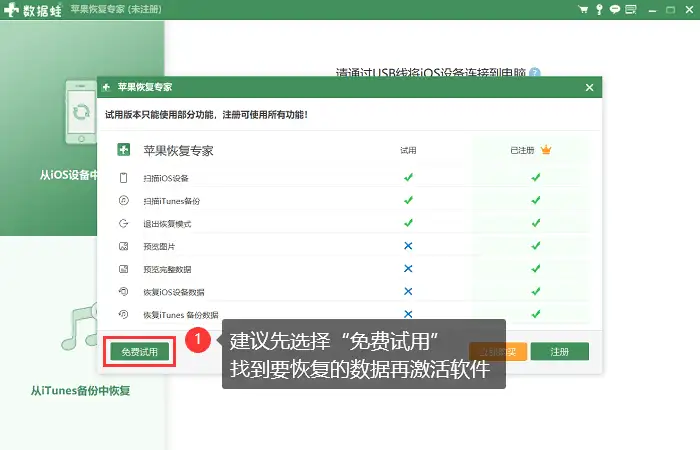Click the 恢复iTunes 备份数据 feature row label
The width and height of the screenshot is (700, 450).
pos(181,315)
